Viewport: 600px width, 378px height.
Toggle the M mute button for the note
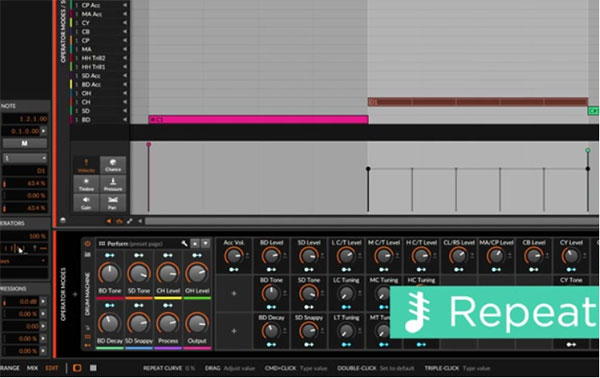24,143
